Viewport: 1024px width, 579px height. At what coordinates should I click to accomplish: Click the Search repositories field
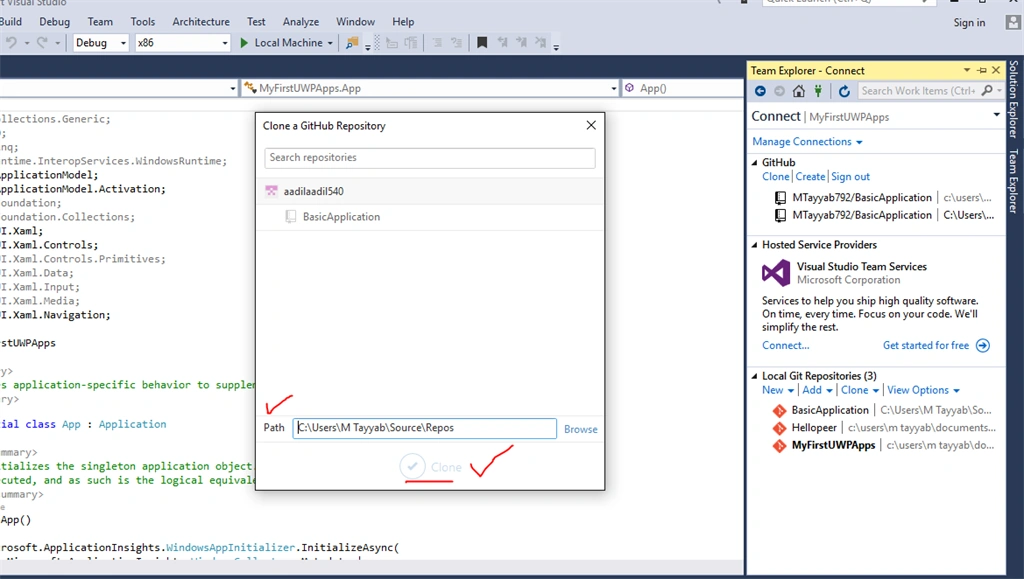click(x=430, y=157)
